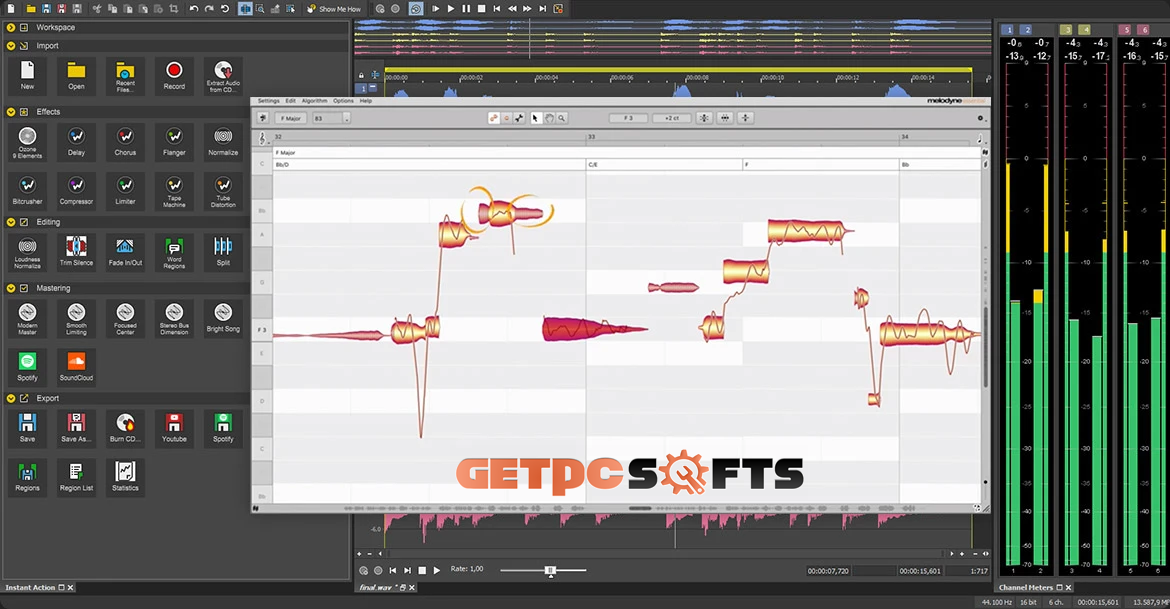
Task: Toggle the lock icon beside the timeline ruler
Action: pos(361,75)
